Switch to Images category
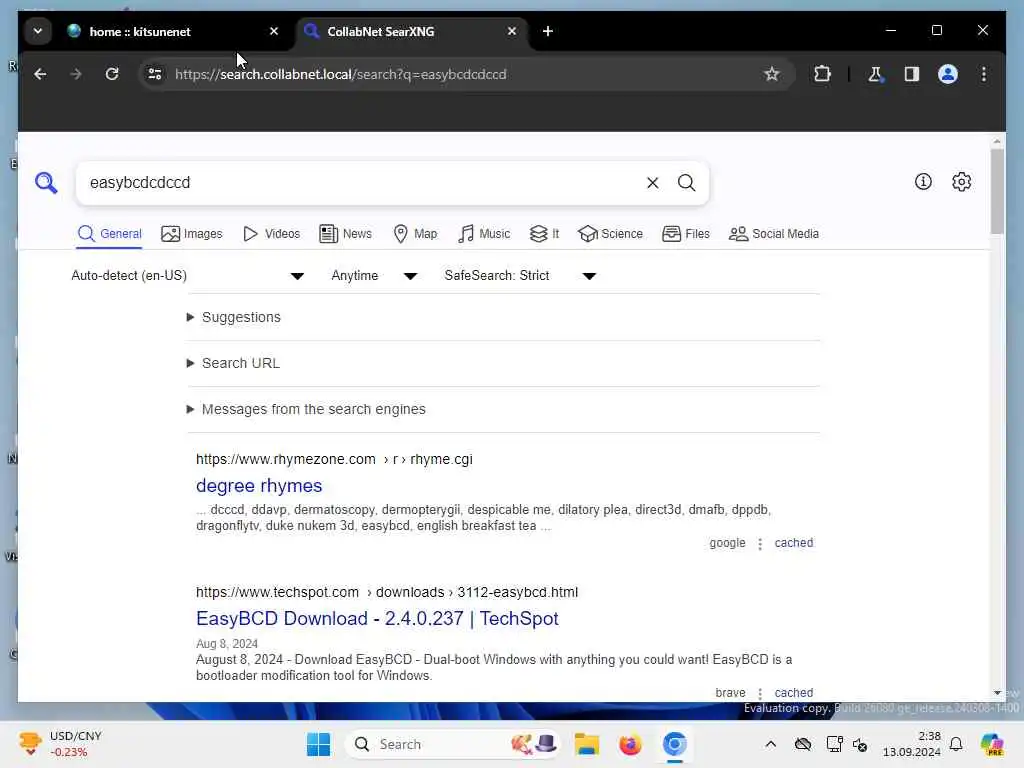 tap(191, 234)
